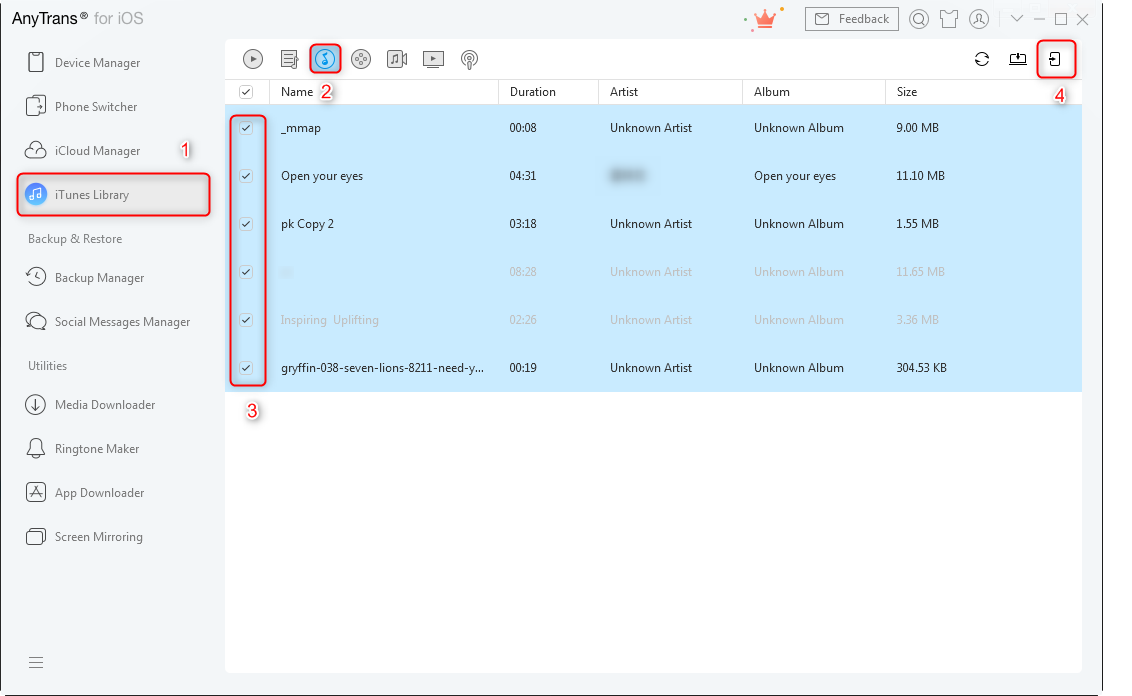1132x696 pixels.
Task: Open the playlists category icon
Action: (289, 59)
